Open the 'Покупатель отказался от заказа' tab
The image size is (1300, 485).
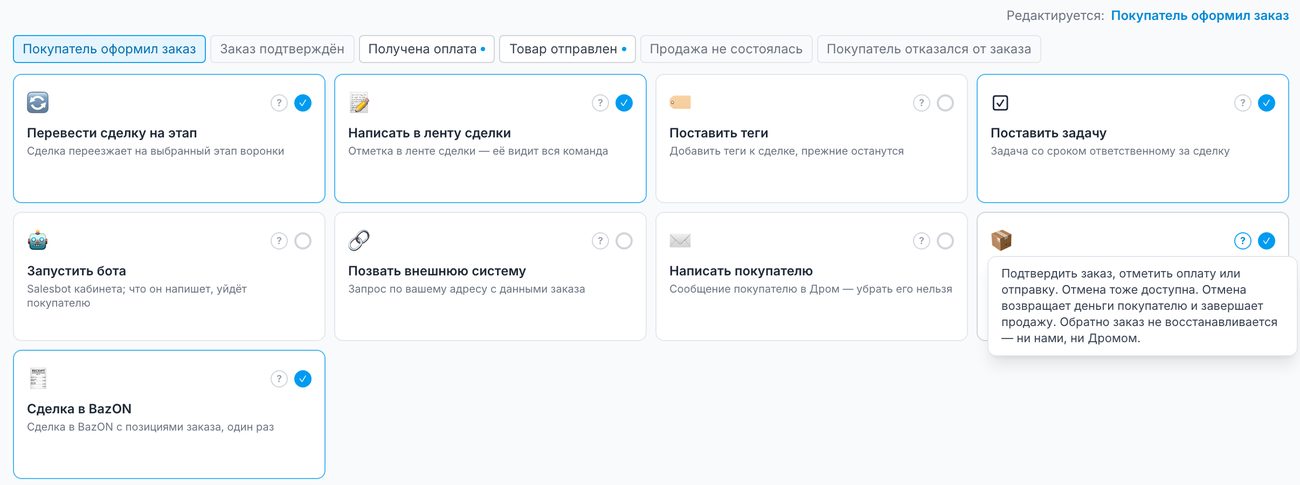pos(930,49)
